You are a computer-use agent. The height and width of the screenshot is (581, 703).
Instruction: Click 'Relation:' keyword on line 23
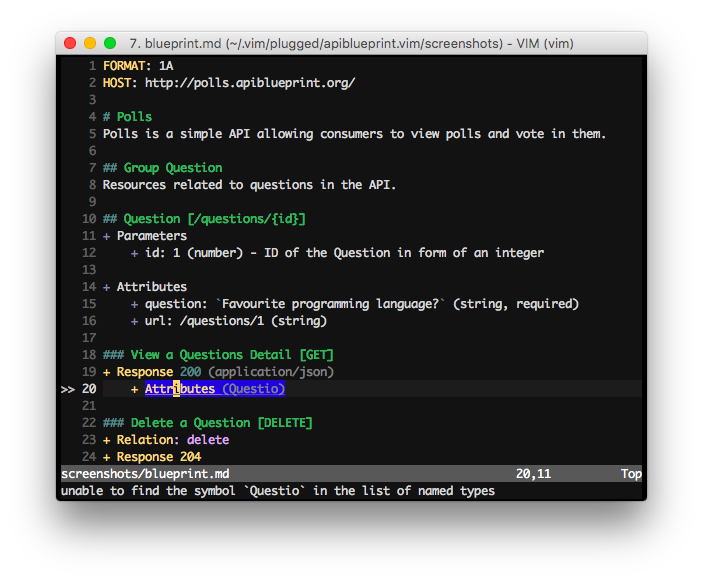pos(148,440)
